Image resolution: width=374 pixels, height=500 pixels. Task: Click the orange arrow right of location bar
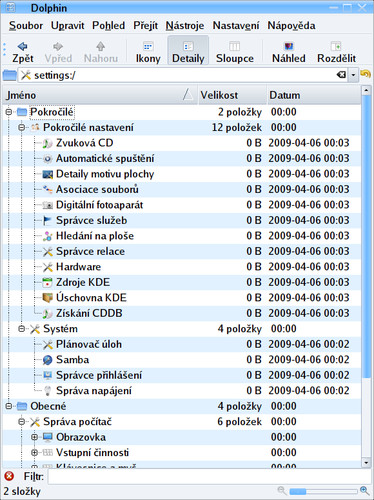pos(366,74)
